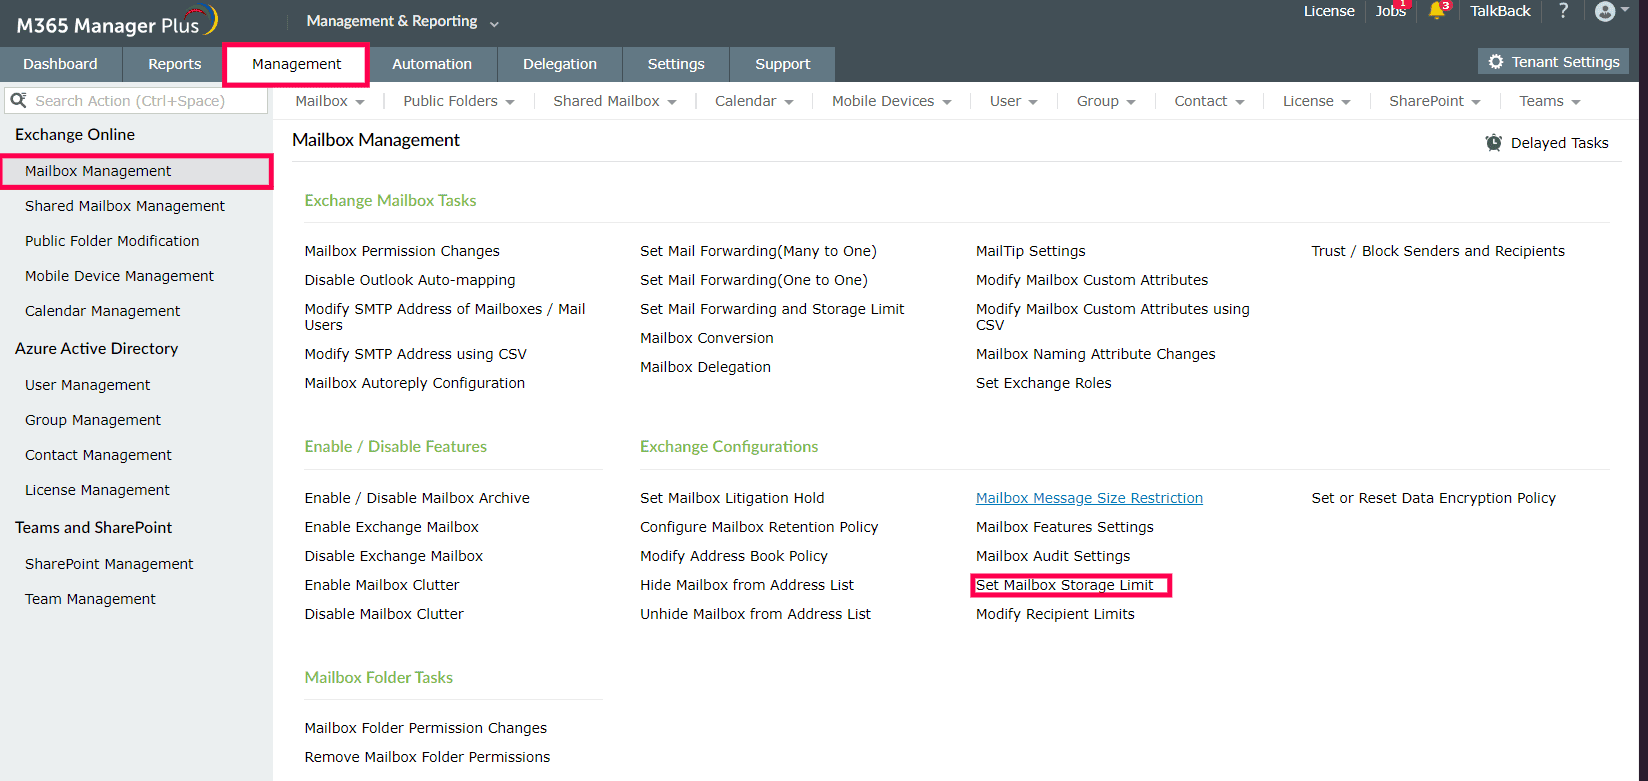Click the search magnifier icon
This screenshot has height=781, width=1648.
[x=18, y=100]
